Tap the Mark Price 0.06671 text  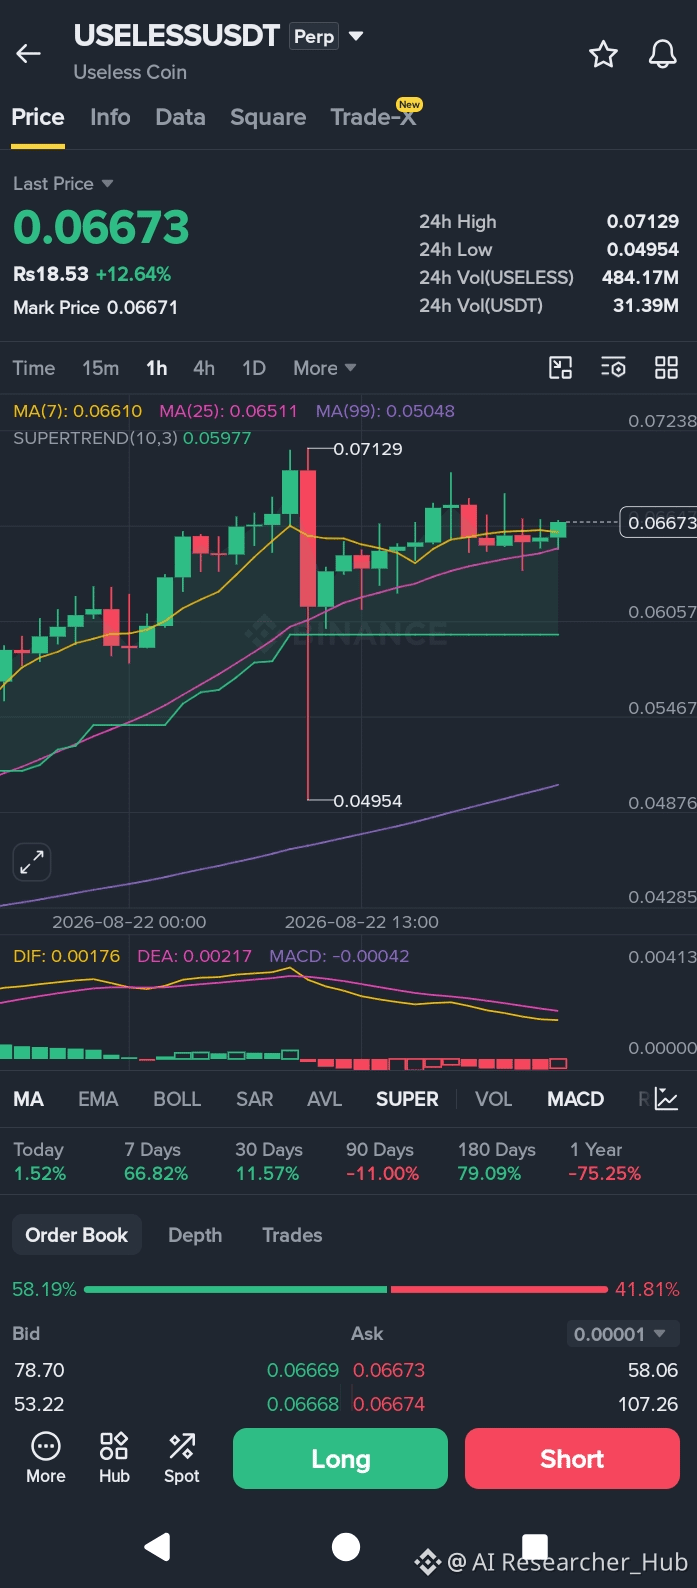coord(95,308)
